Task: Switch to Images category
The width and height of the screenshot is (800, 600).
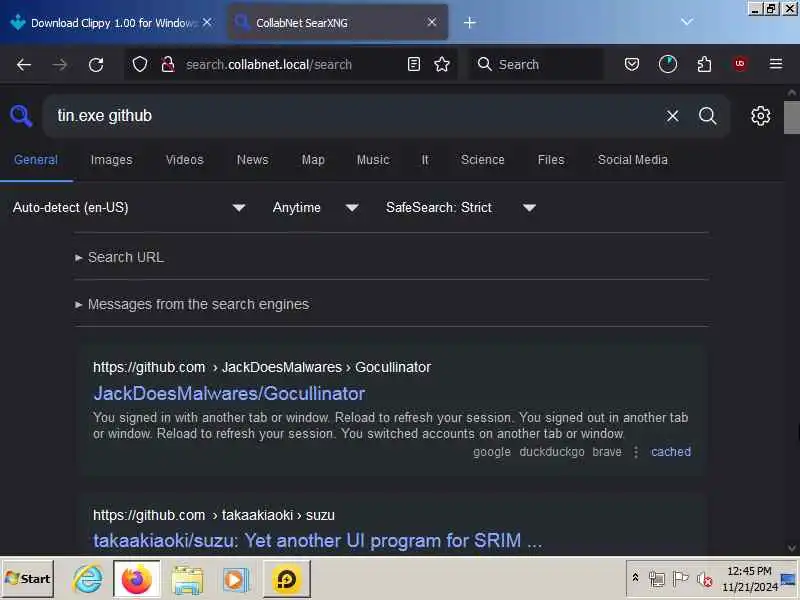Action: tap(111, 160)
